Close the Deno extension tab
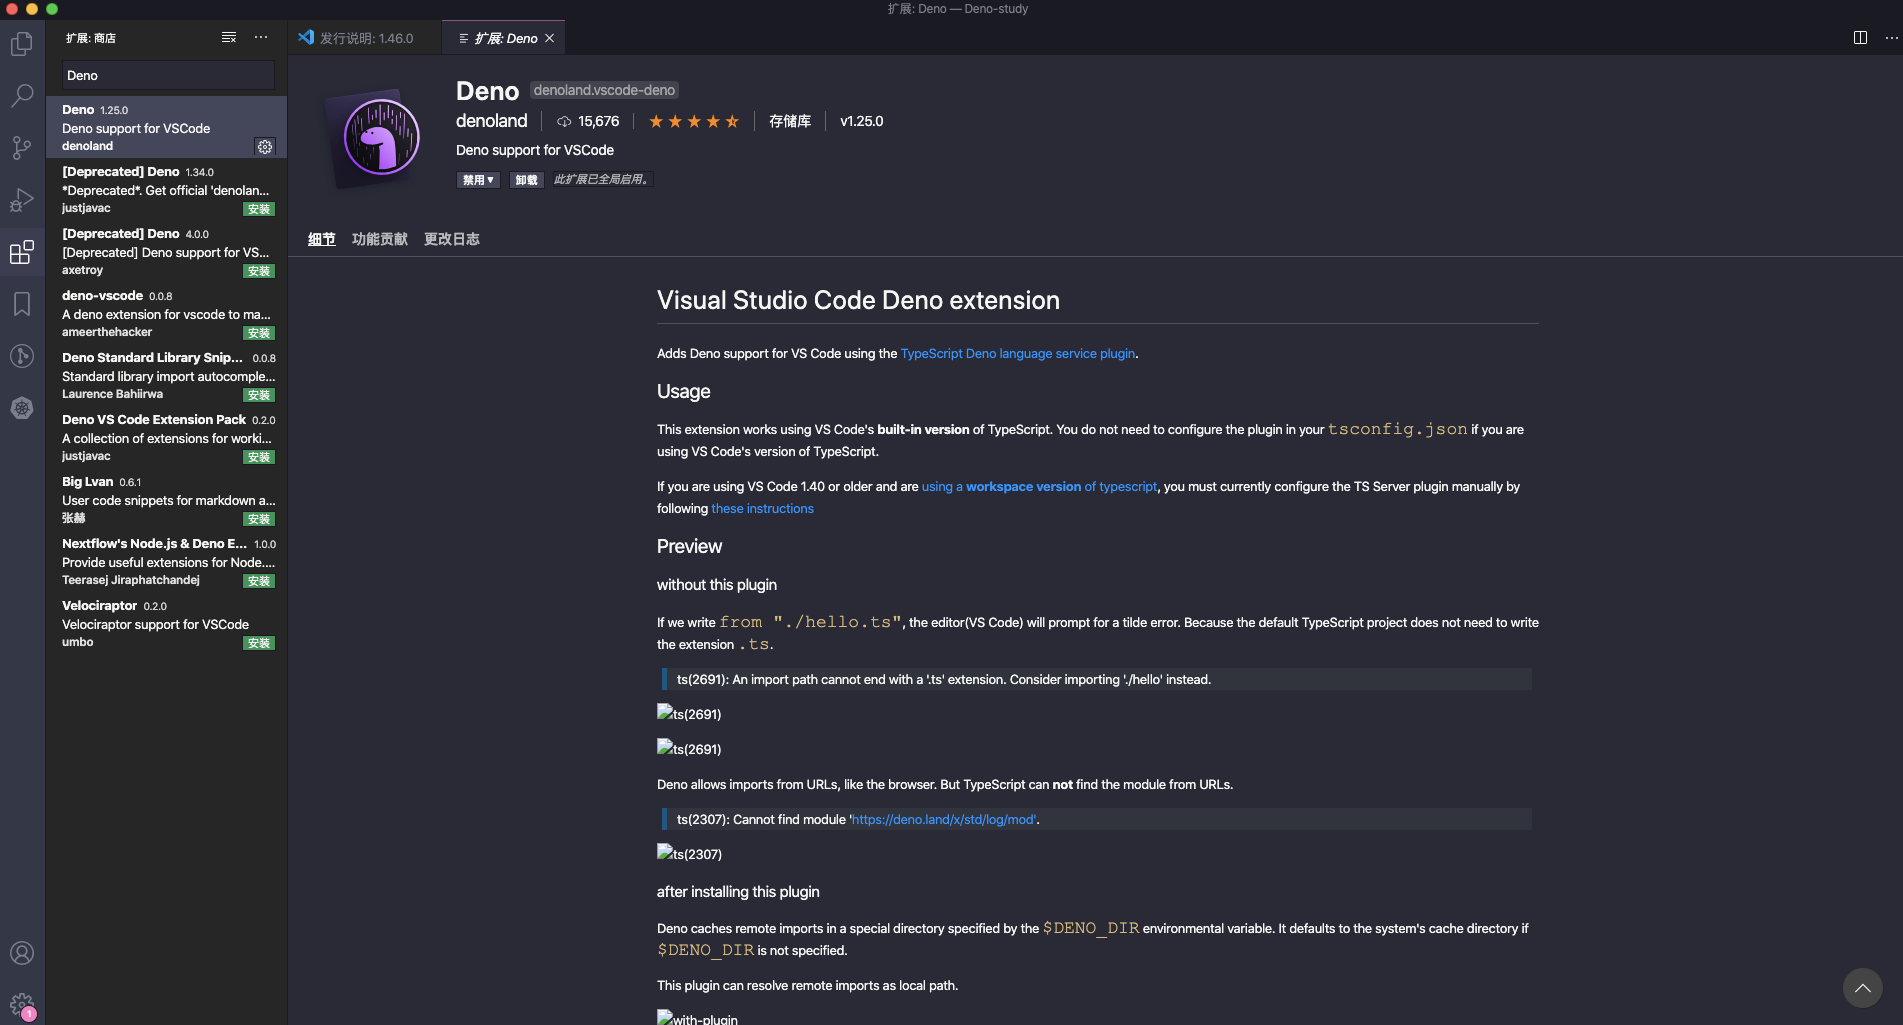Screen dimensions: 1903x1025 [549, 38]
